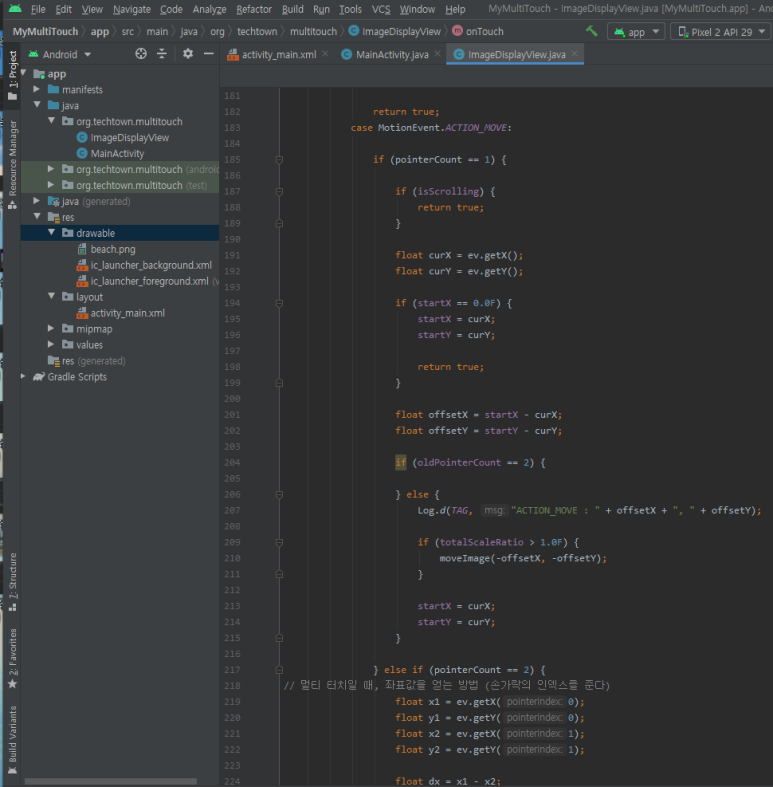Collapse the res folder node

coord(37,217)
